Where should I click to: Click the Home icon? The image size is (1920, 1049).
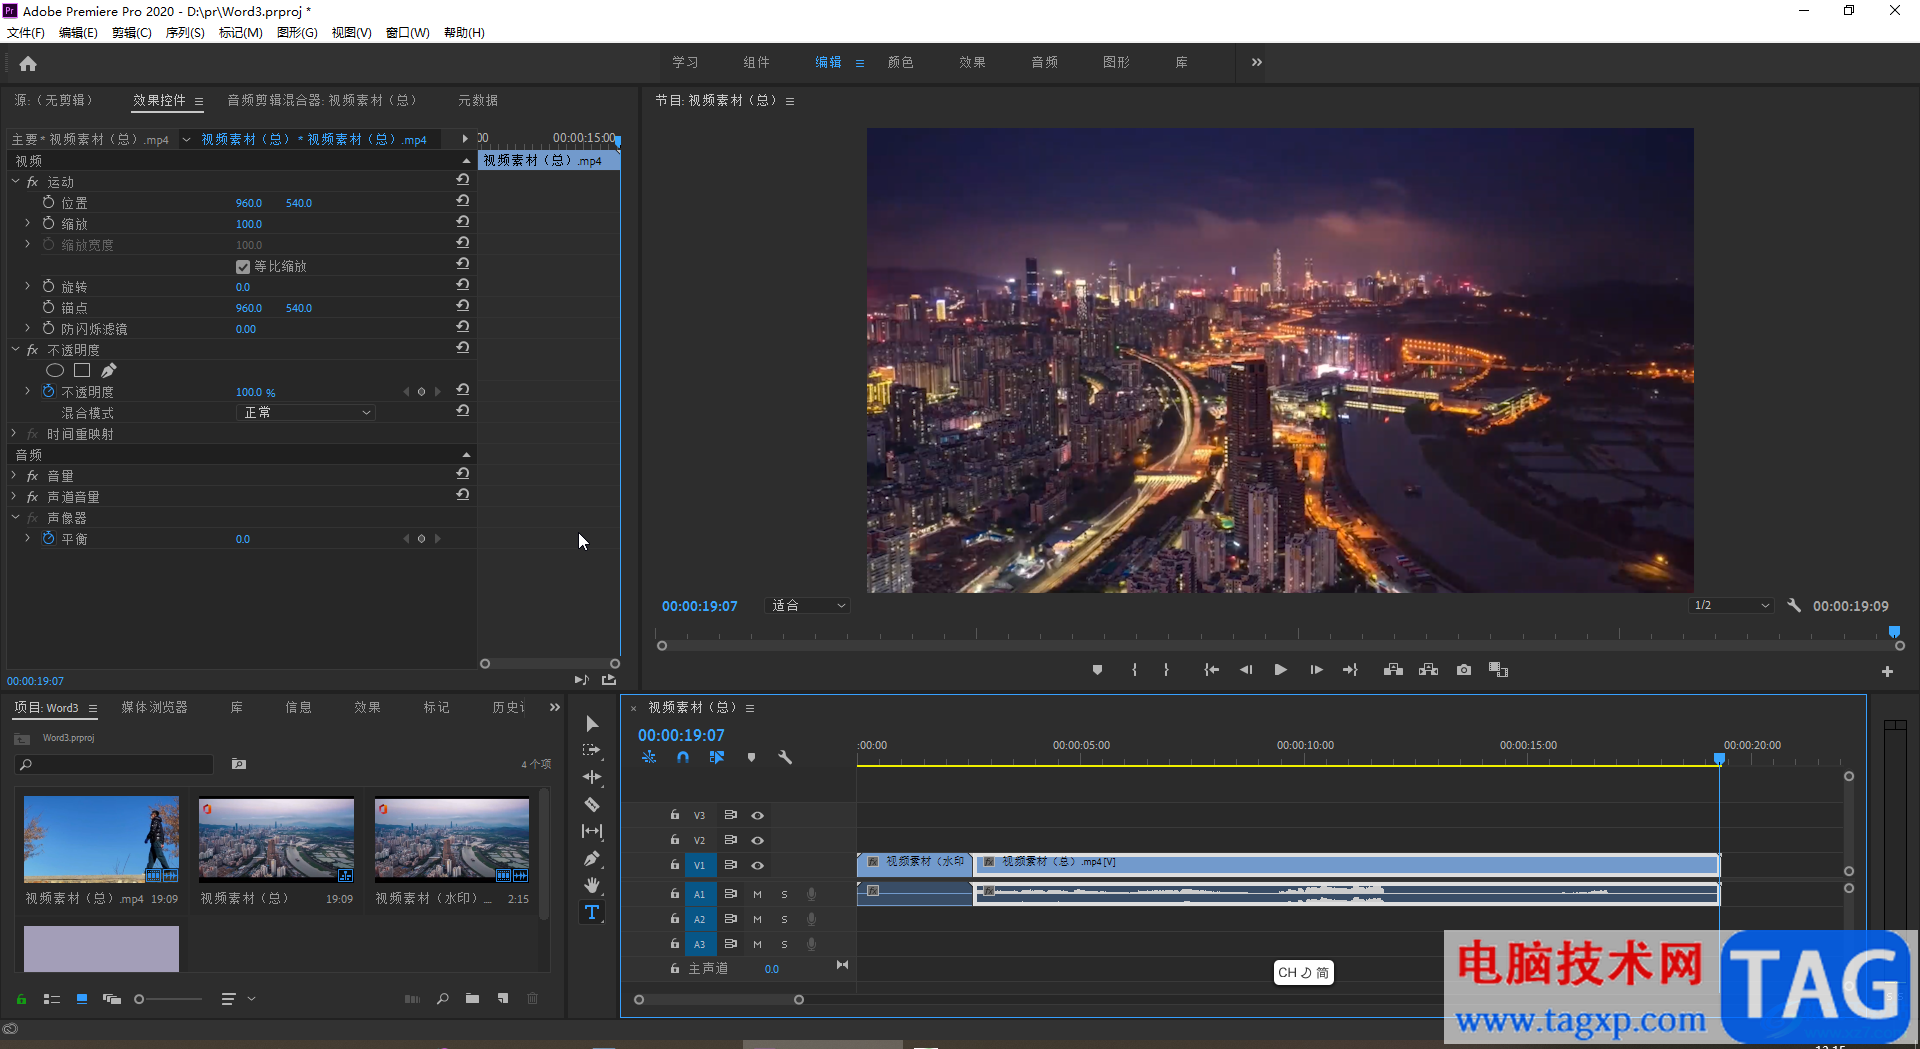coord(28,64)
